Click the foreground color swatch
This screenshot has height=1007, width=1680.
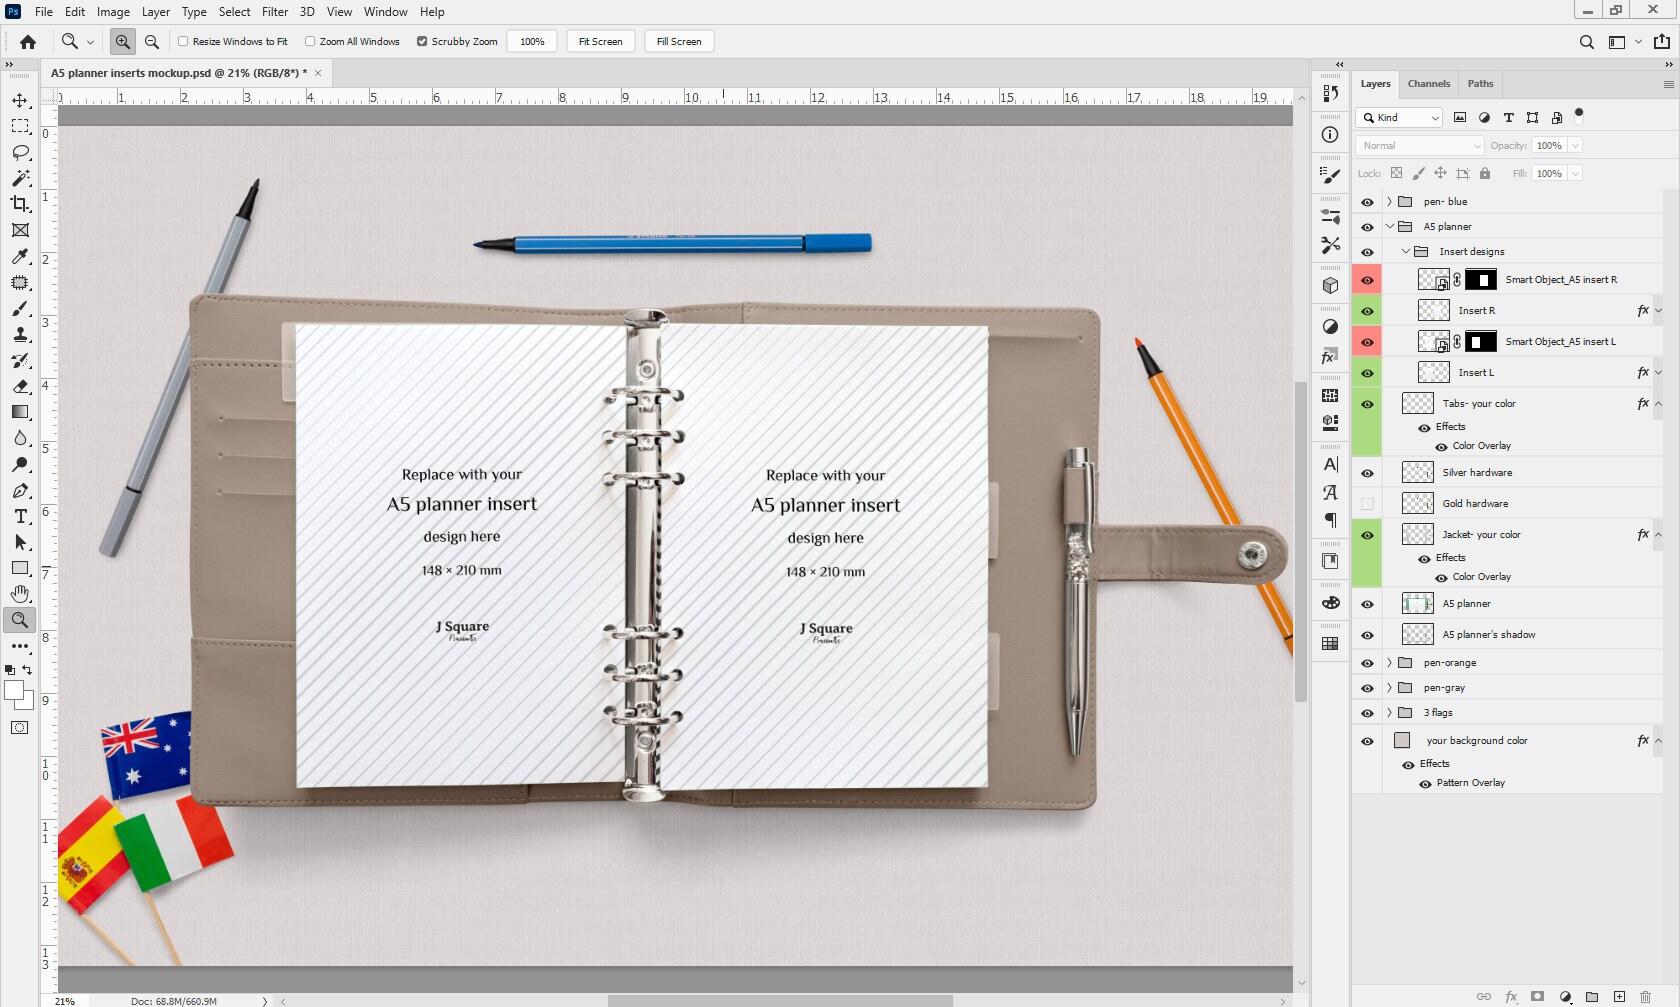[14, 688]
